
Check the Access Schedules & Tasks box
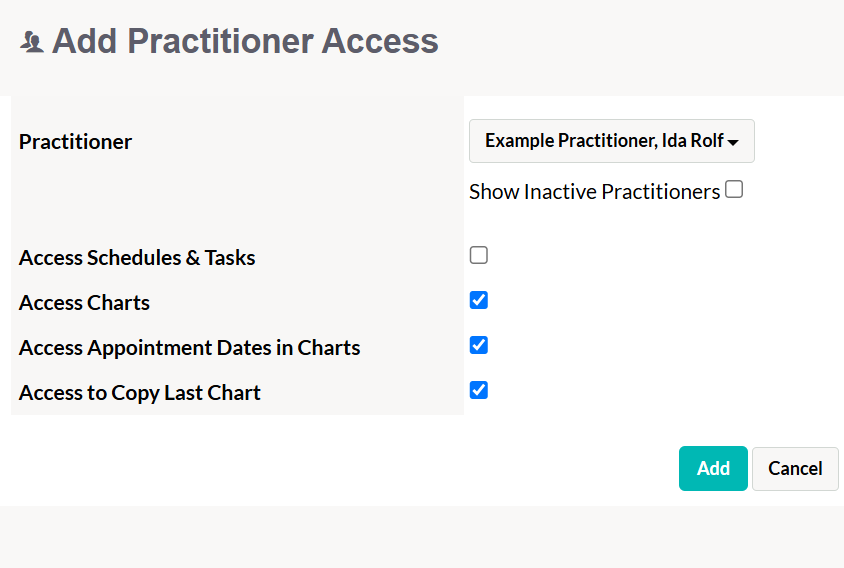click(x=479, y=255)
